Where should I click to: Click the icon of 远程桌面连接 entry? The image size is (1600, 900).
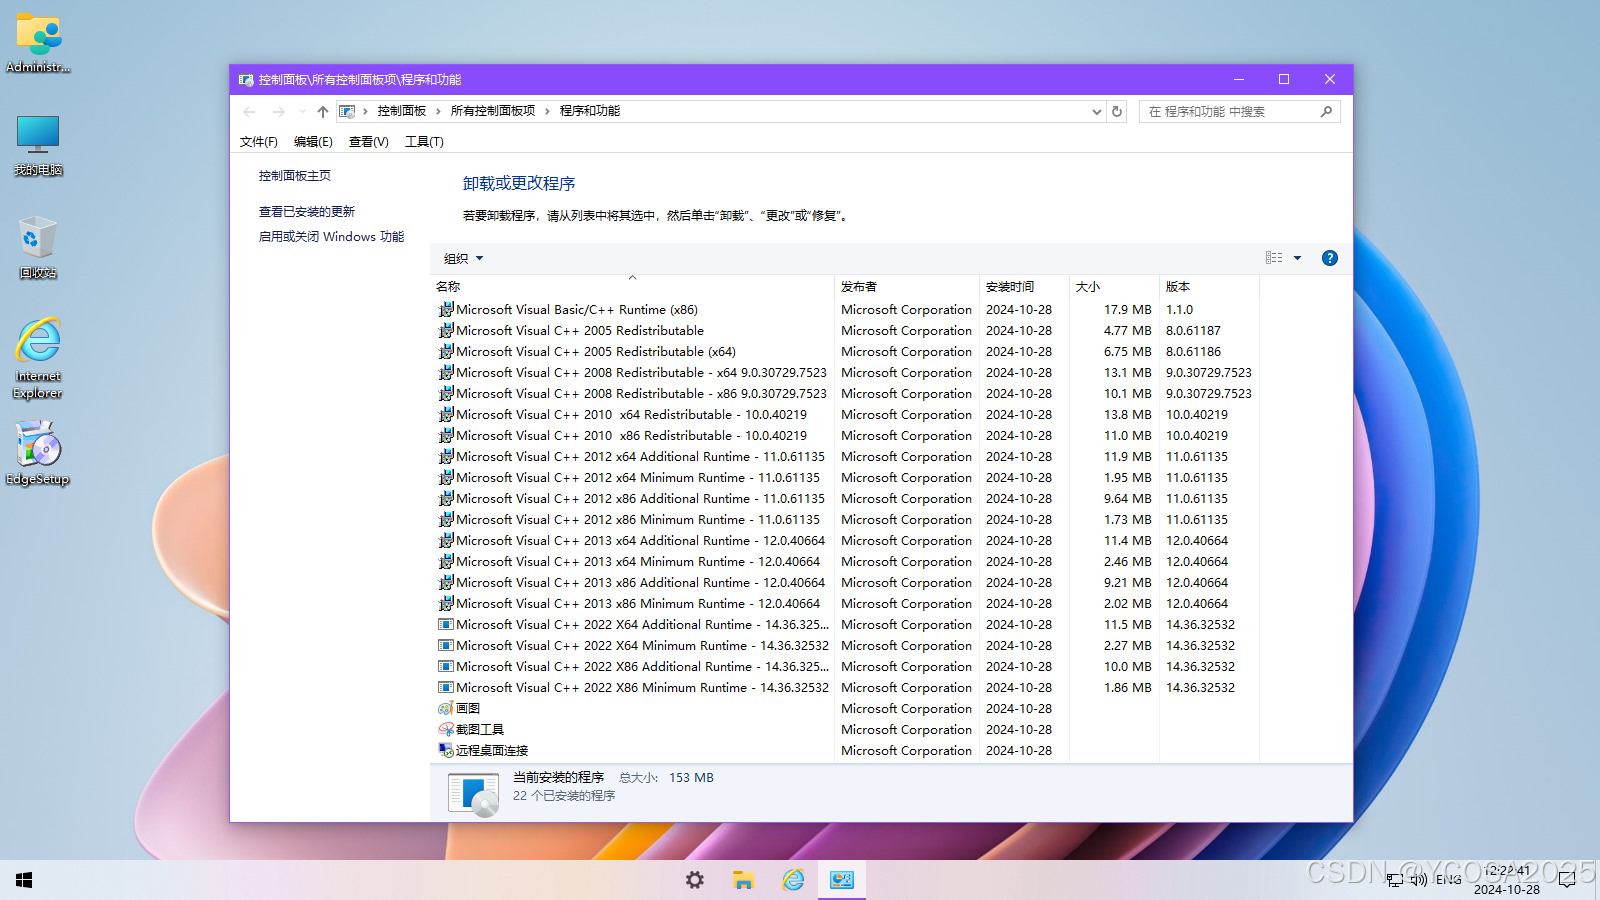[x=446, y=751]
